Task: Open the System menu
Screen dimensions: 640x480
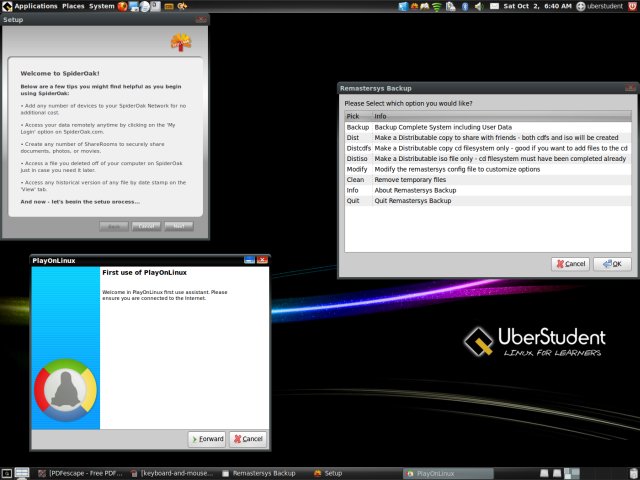Action: tap(101, 6)
